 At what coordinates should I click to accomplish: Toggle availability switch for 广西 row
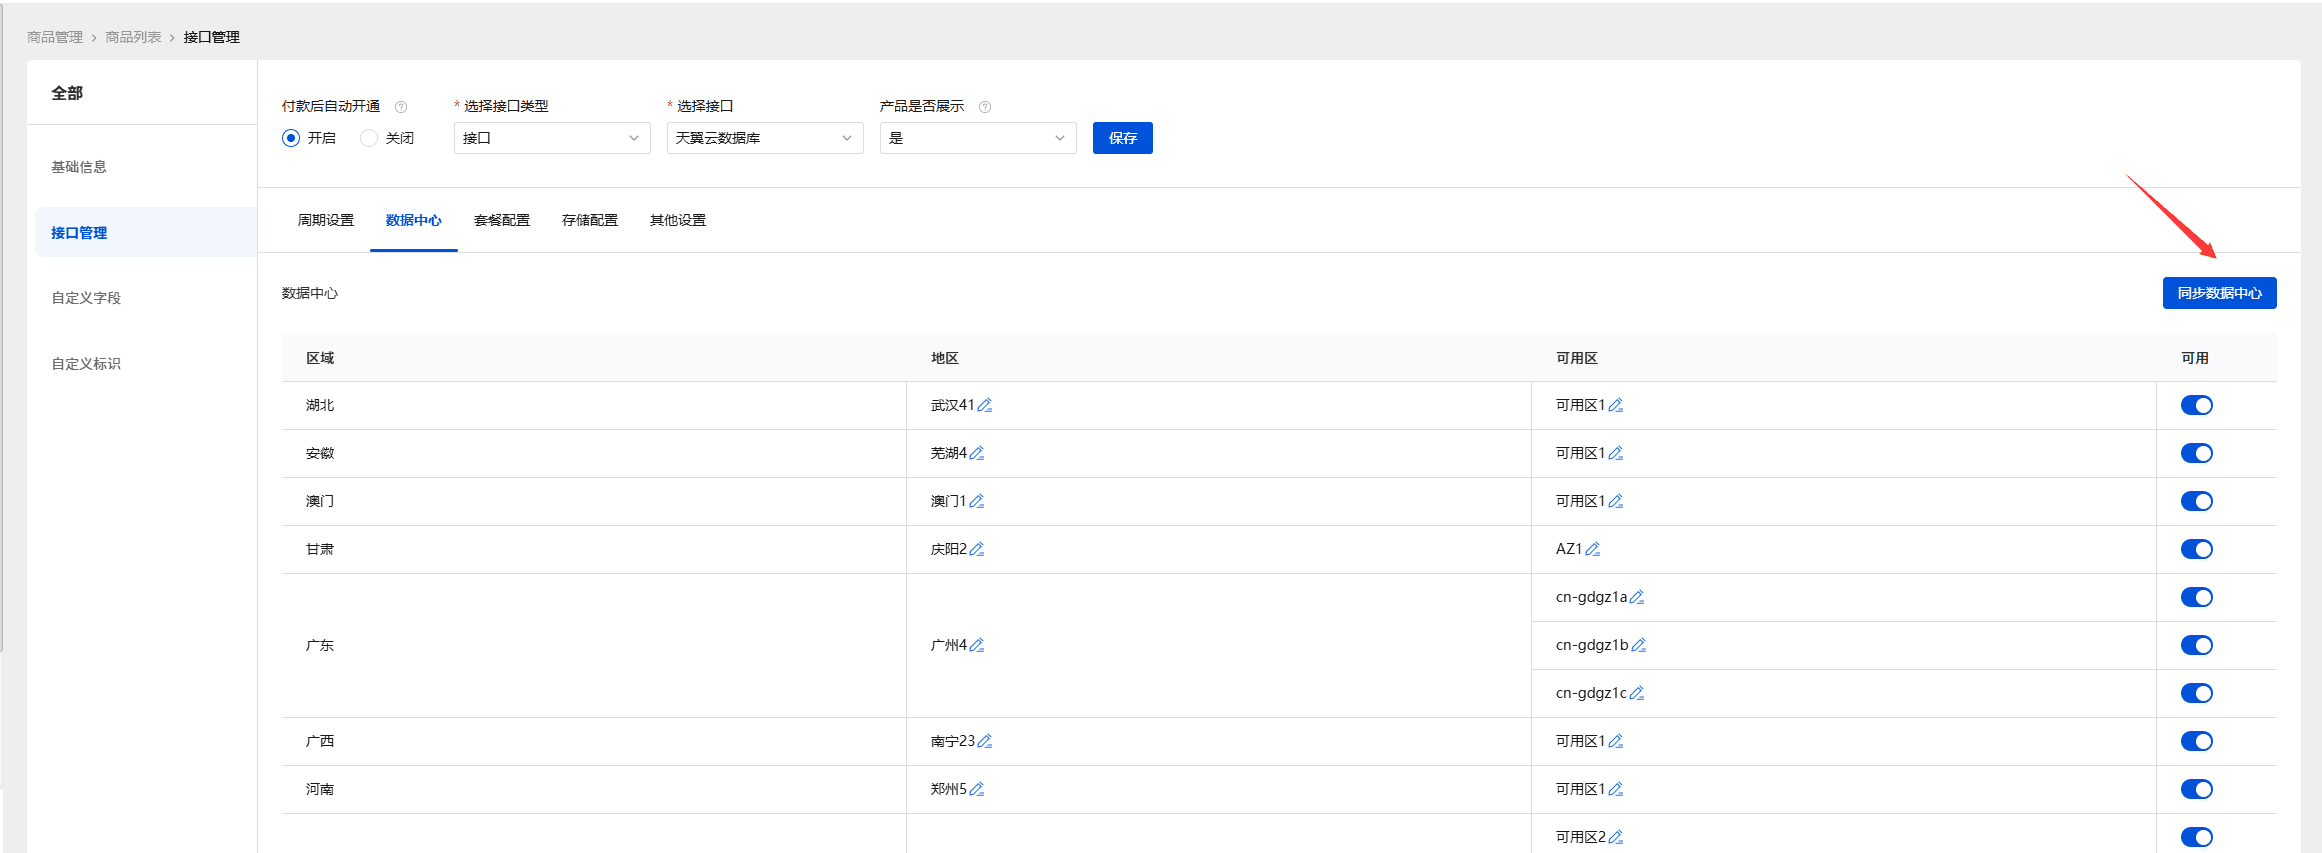pyautogui.click(x=2197, y=741)
